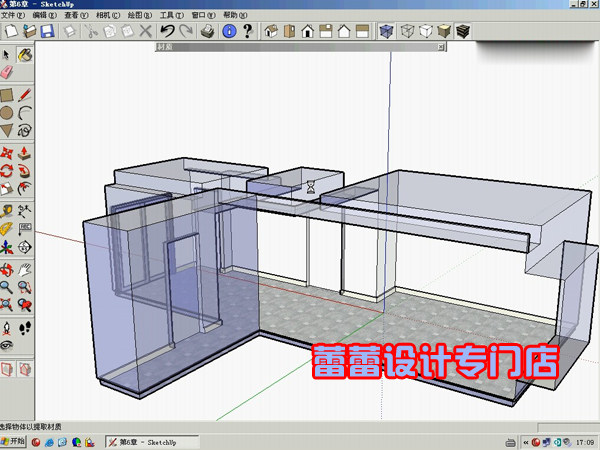The image size is (600, 450).
Task: Close the collapsed materials panel
Action: coord(441,47)
